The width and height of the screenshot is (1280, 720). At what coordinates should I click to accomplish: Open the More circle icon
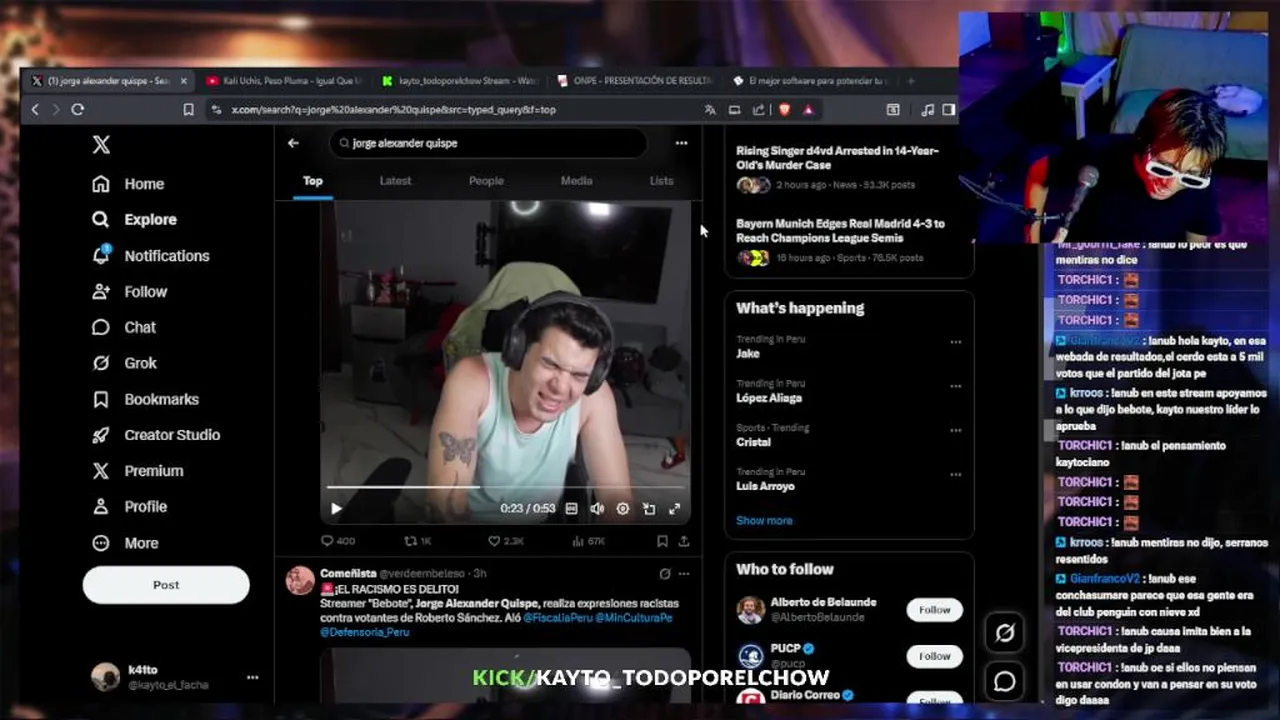(101, 543)
